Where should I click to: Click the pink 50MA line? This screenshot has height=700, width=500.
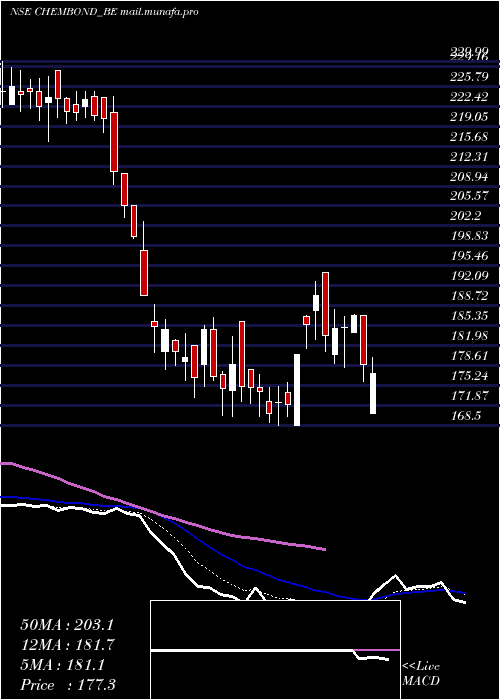click(163, 516)
